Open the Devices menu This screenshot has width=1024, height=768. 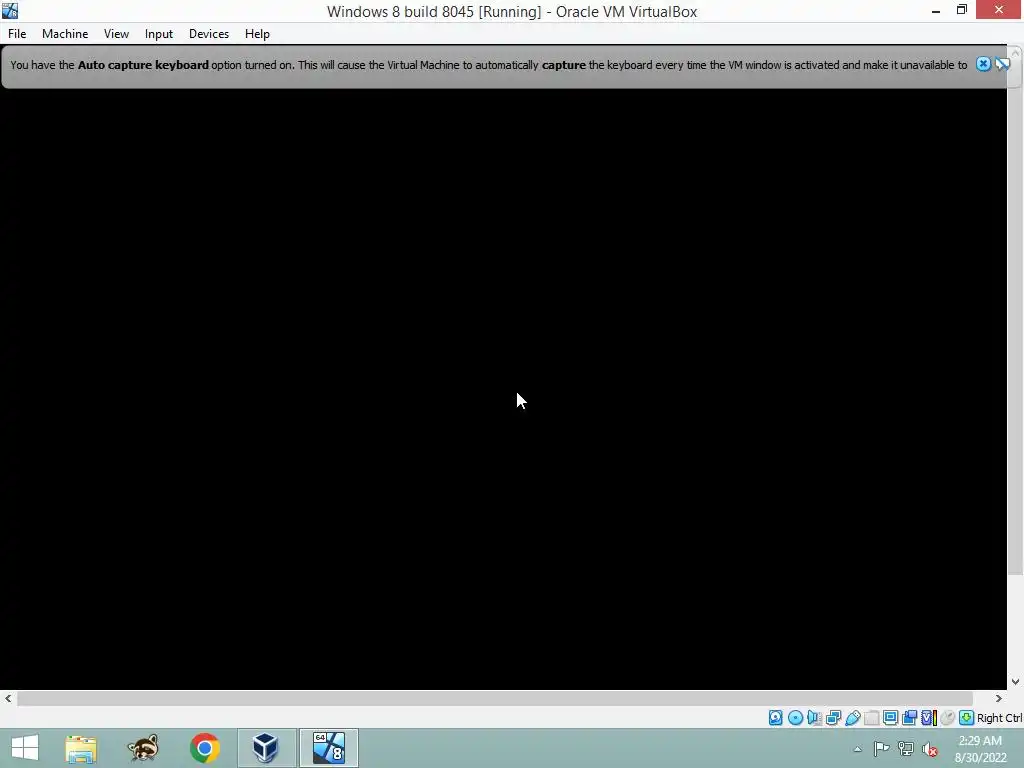pyautogui.click(x=209, y=34)
